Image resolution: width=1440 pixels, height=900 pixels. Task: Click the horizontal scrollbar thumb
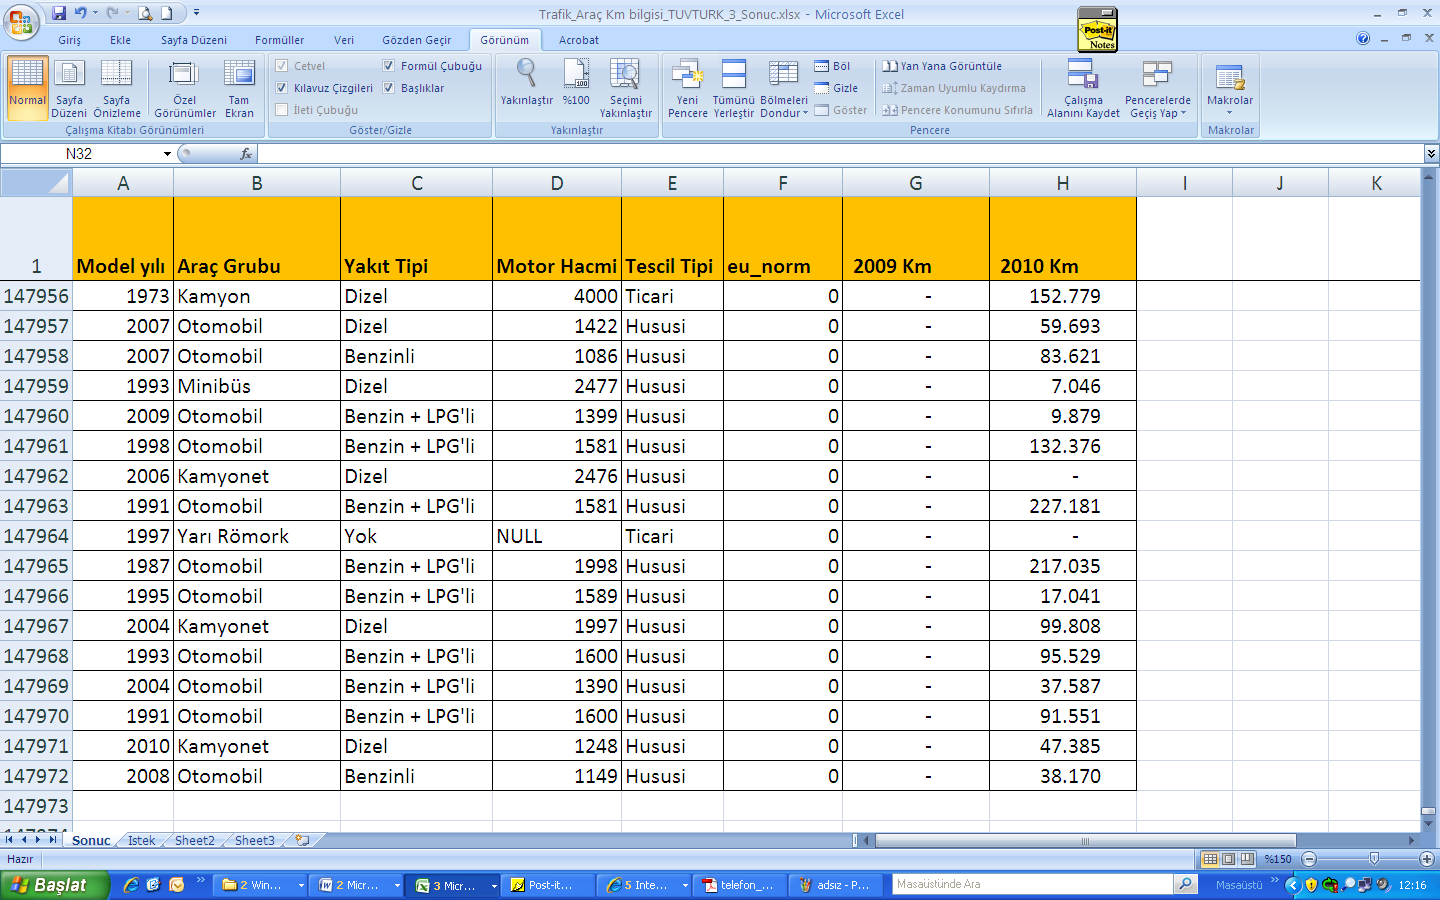(1085, 840)
